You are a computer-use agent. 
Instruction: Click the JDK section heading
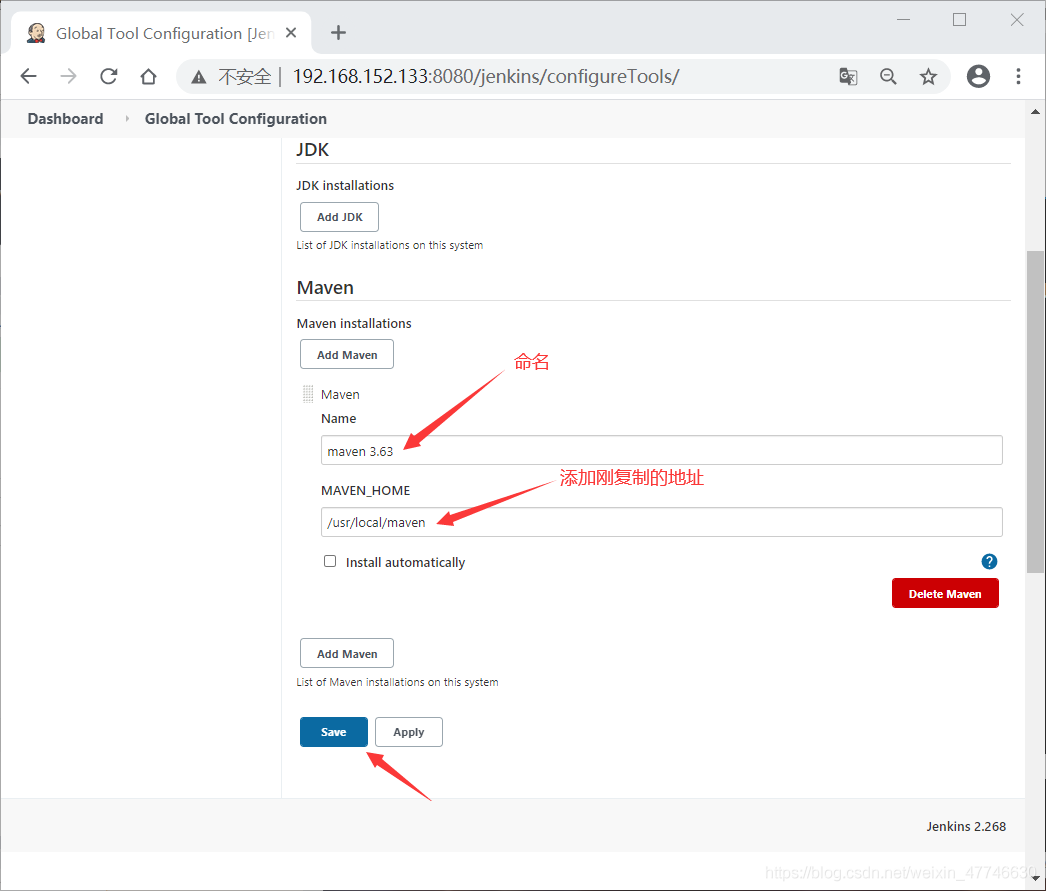point(312,149)
